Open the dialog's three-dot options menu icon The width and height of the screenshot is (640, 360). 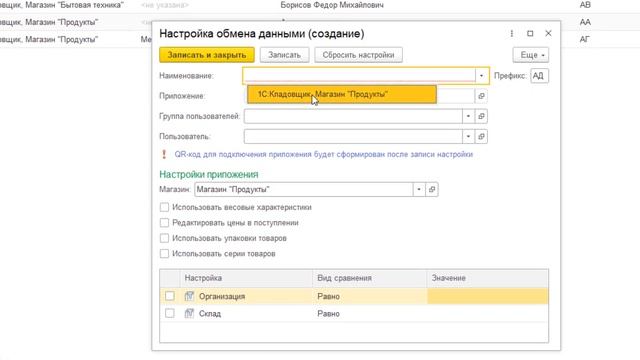[x=511, y=33]
